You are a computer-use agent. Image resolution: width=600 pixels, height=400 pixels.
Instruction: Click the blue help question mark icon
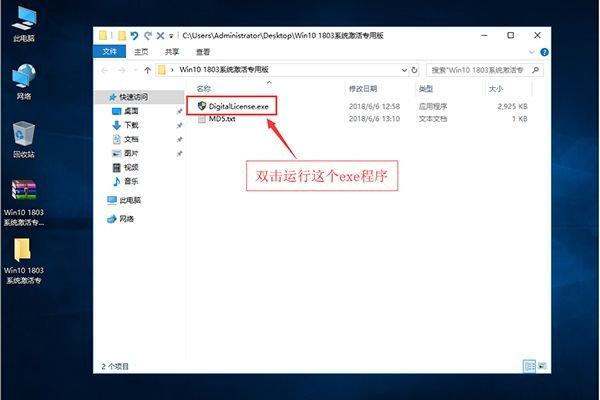click(544, 52)
